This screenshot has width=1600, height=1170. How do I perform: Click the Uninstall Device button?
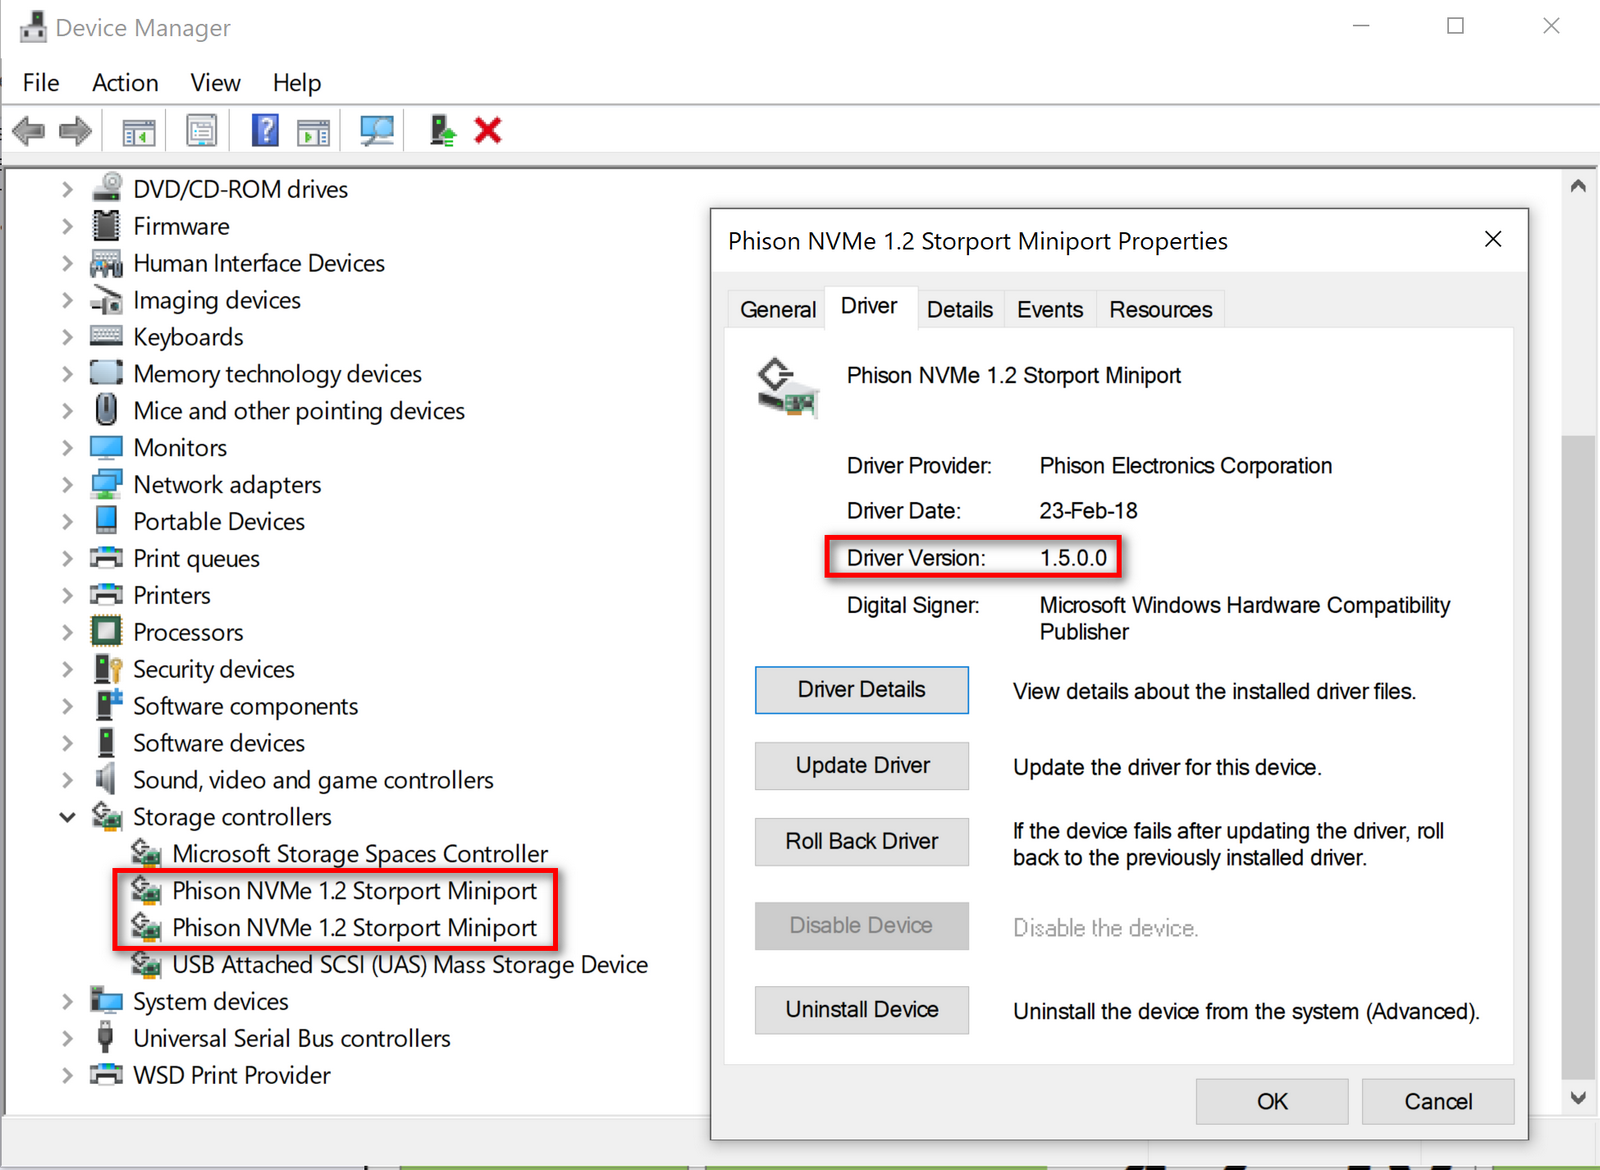click(x=862, y=1010)
